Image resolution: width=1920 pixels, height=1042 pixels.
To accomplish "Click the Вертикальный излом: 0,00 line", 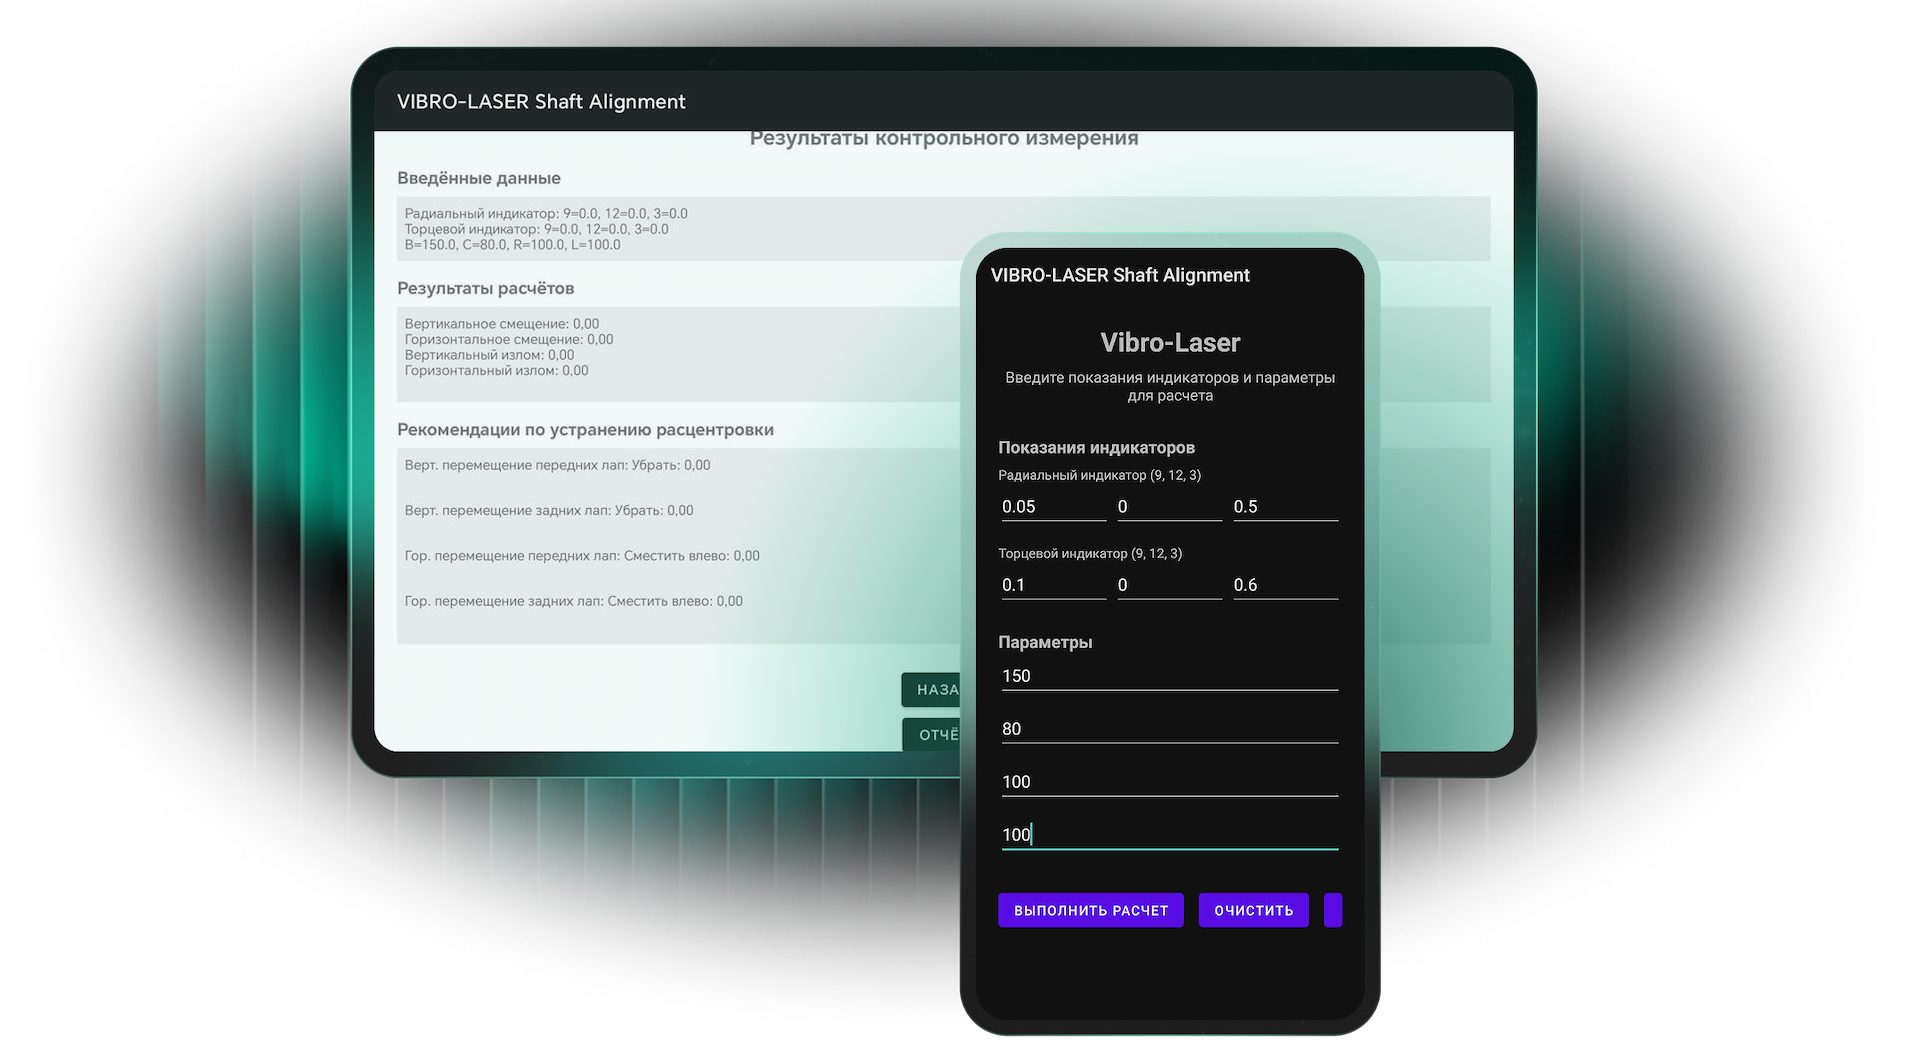I will tap(489, 355).
